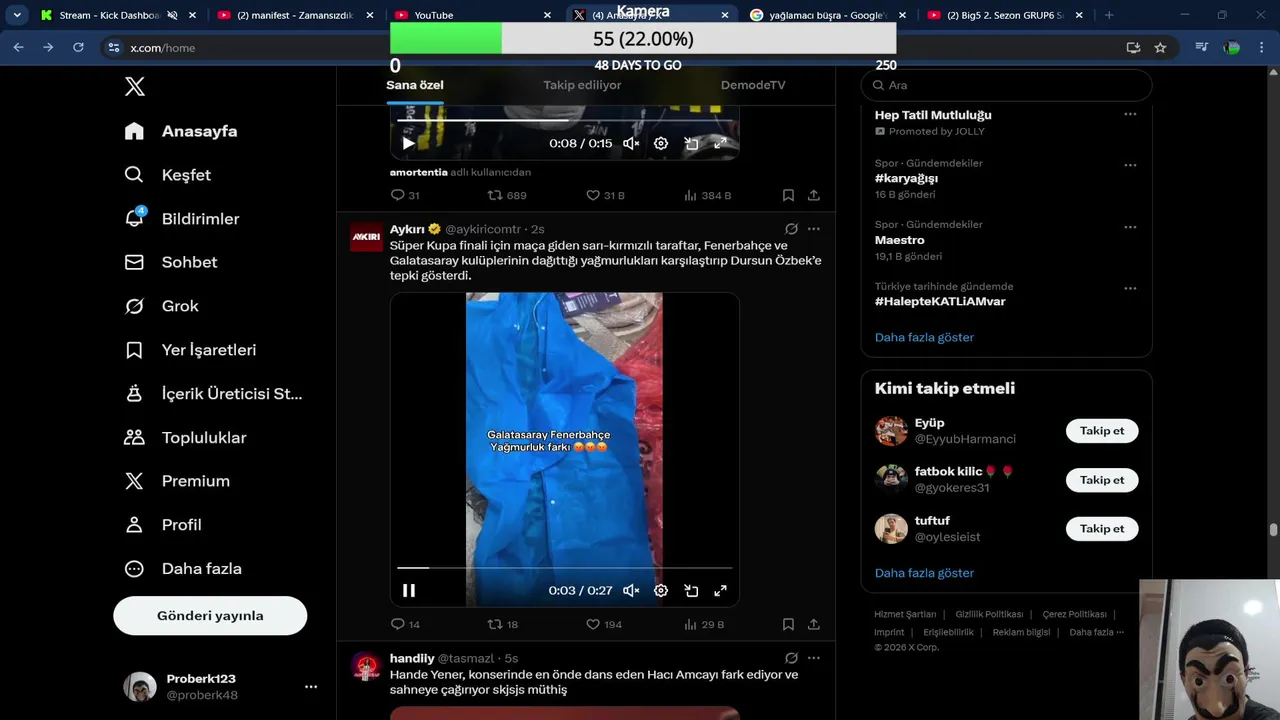This screenshot has width=1280, height=720.
Task: Open İçerik Üreticisi Studio item
Action: pyautogui.click(x=213, y=394)
